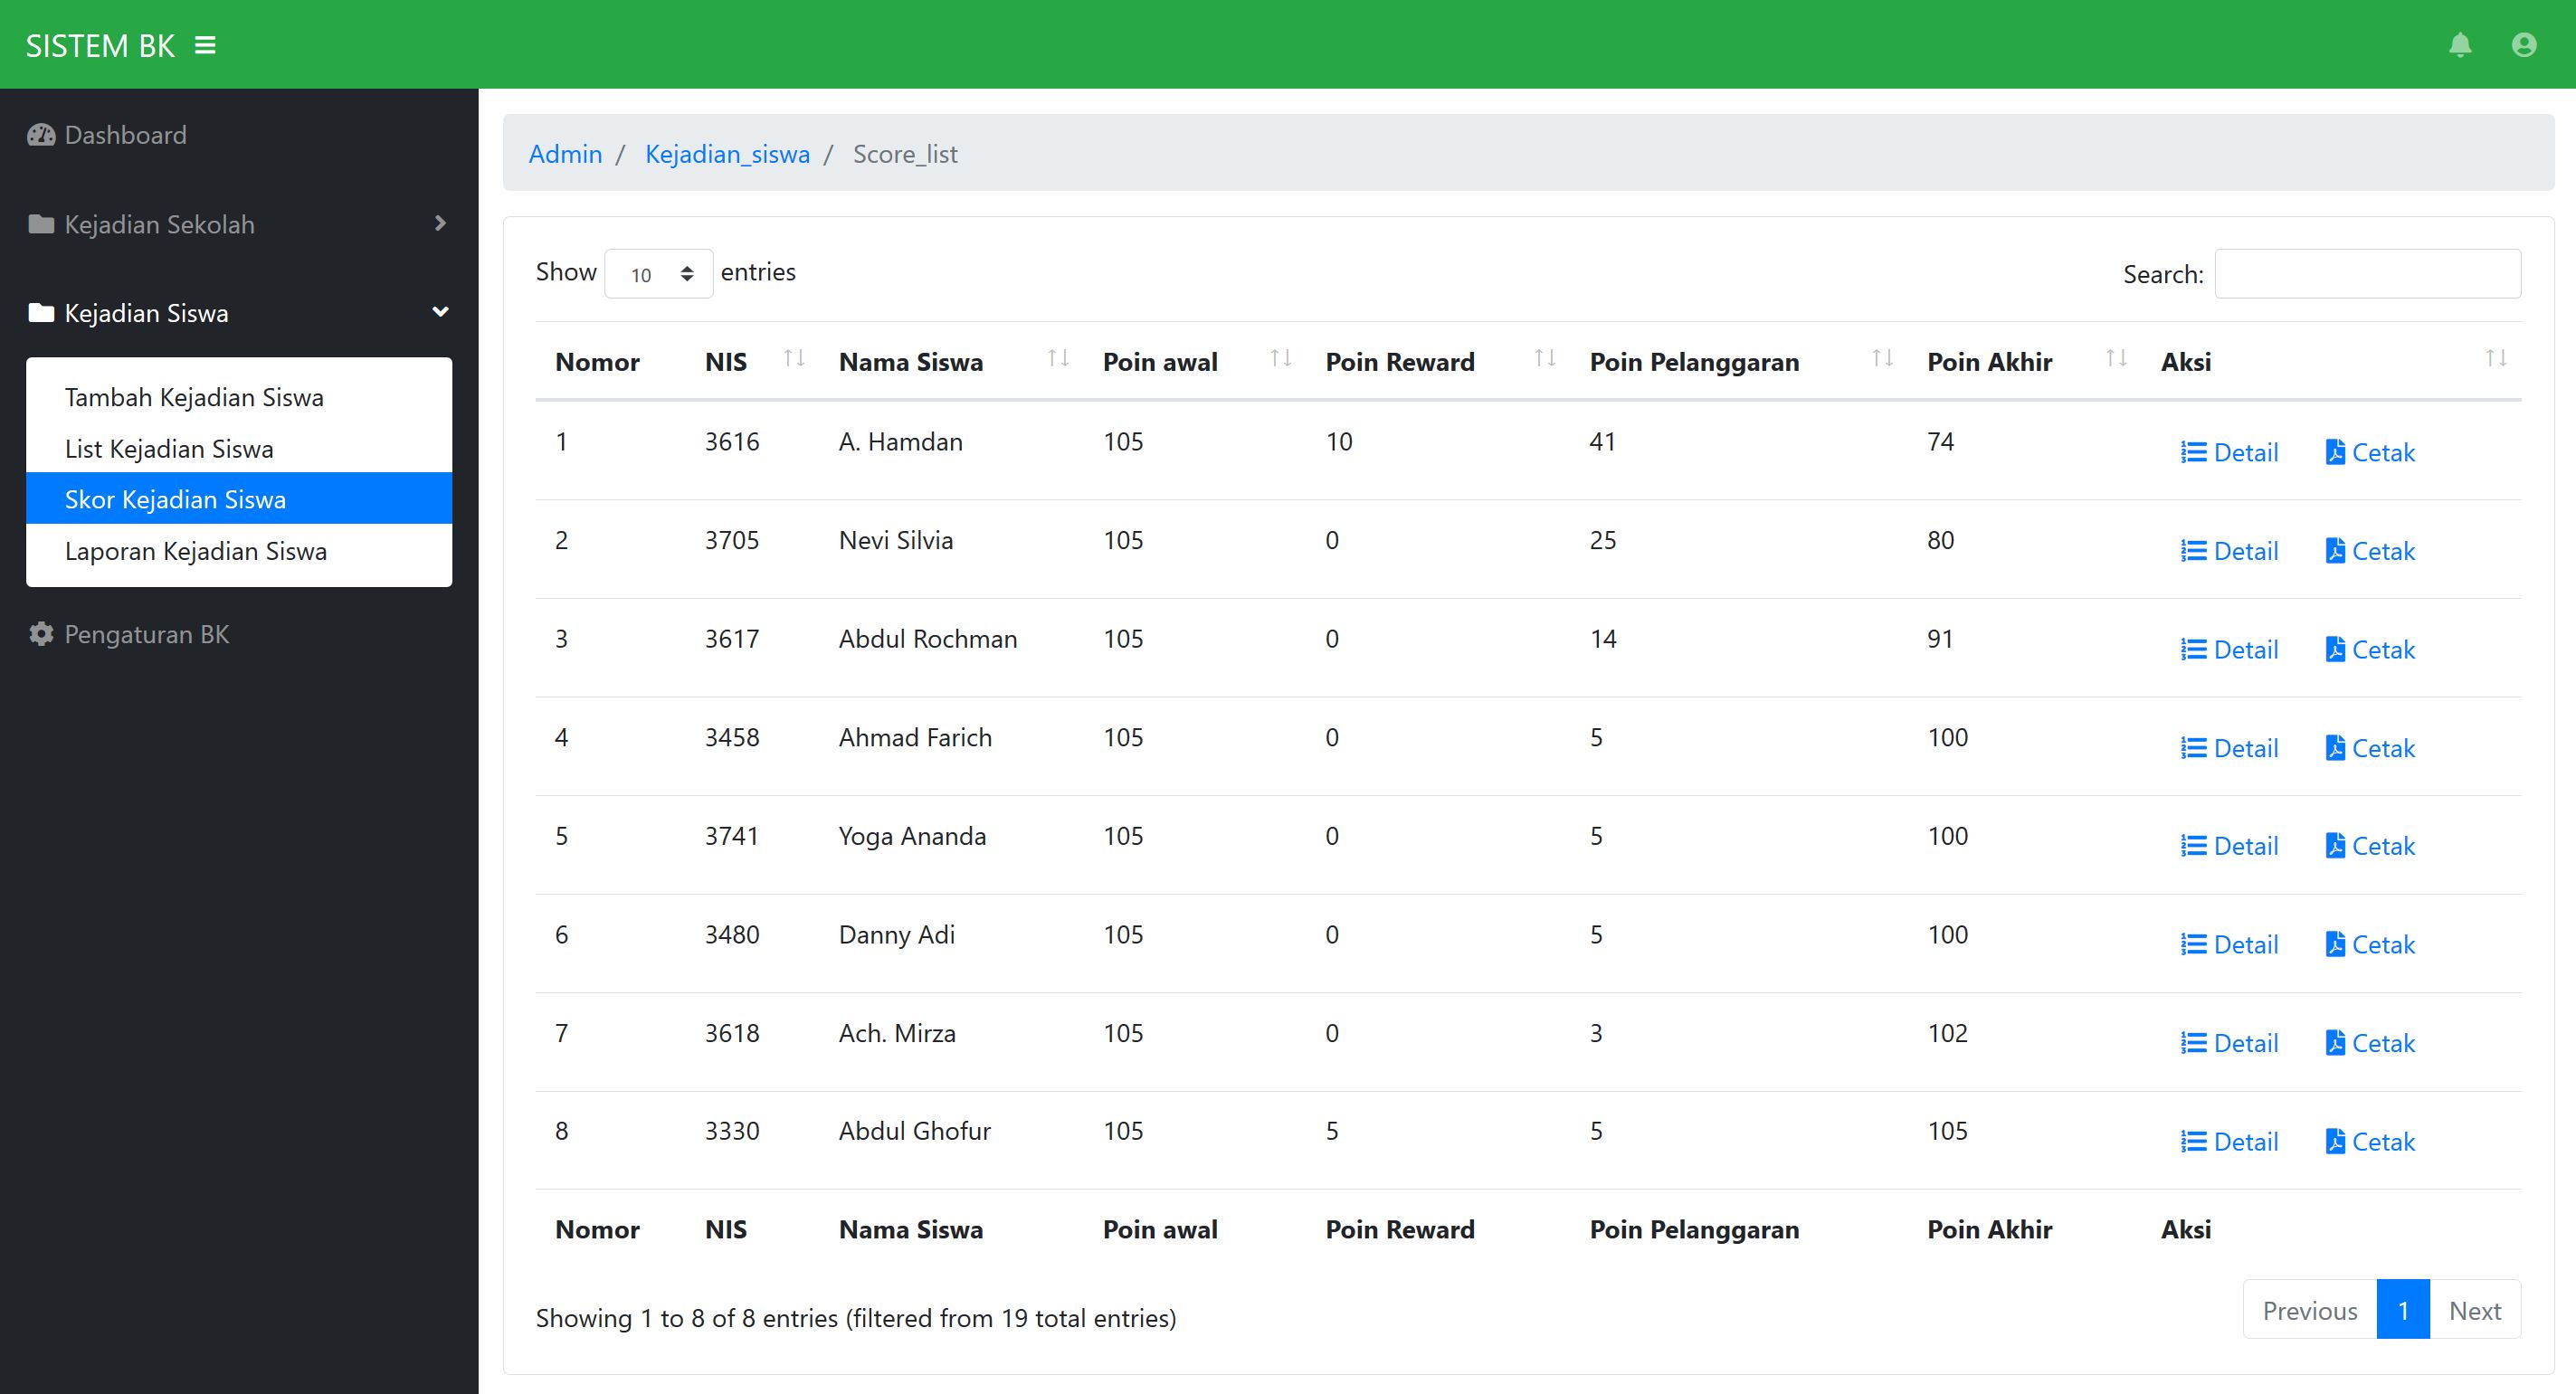The width and height of the screenshot is (2576, 1394).
Task: Toggle the sidebar hamburger menu icon
Action: (205, 45)
